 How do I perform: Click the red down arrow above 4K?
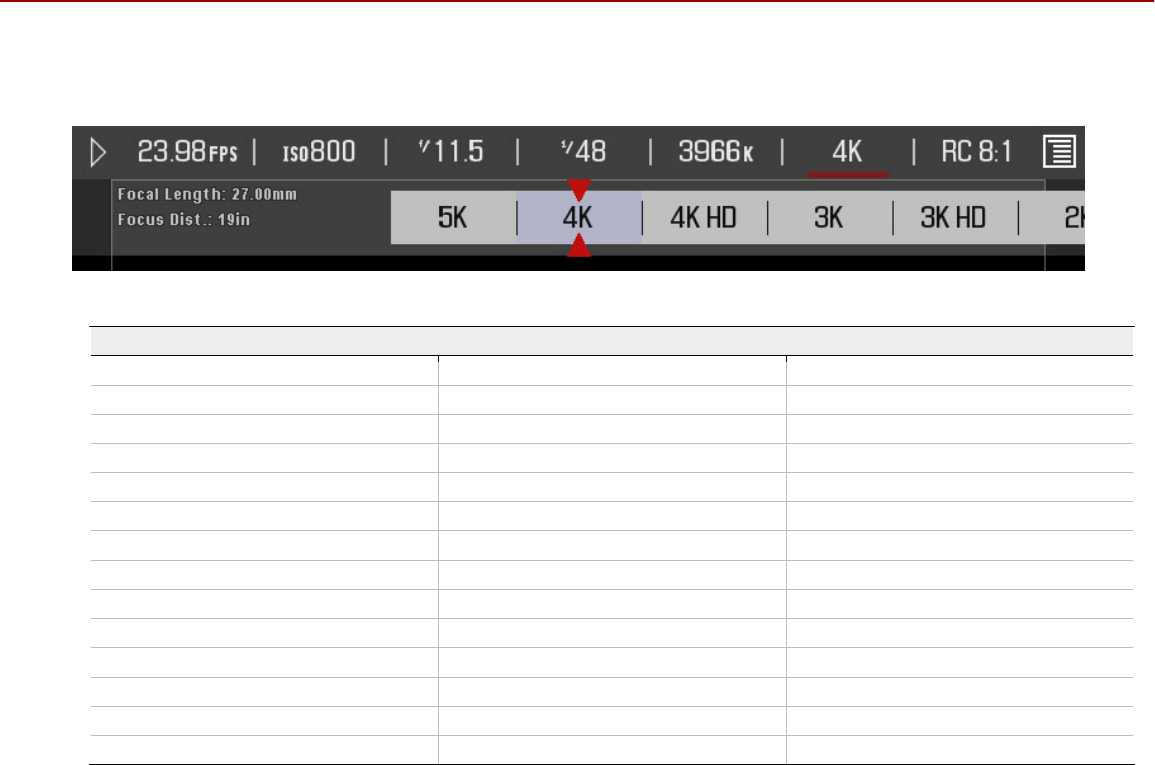point(579,190)
